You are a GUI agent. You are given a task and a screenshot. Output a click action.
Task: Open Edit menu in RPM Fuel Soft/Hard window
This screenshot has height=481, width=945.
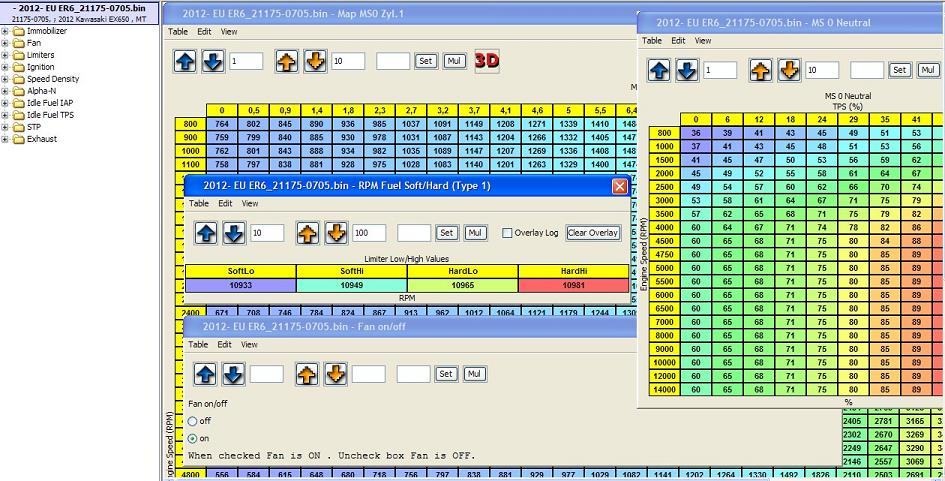(x=226, y=203)
